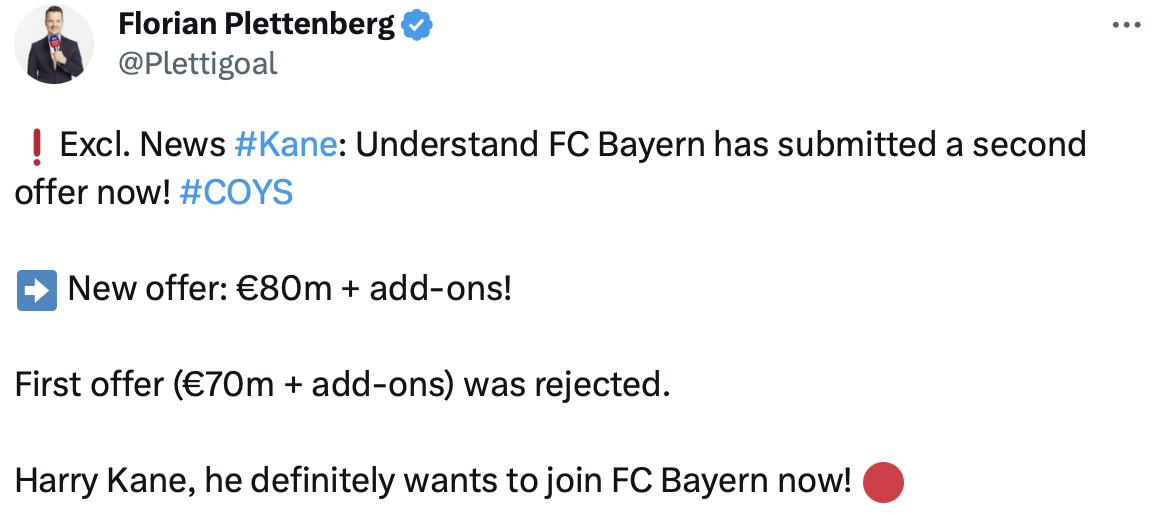The image size is (1175, 514).
Task: Click the red circle emoji
Action: [882, 484]
